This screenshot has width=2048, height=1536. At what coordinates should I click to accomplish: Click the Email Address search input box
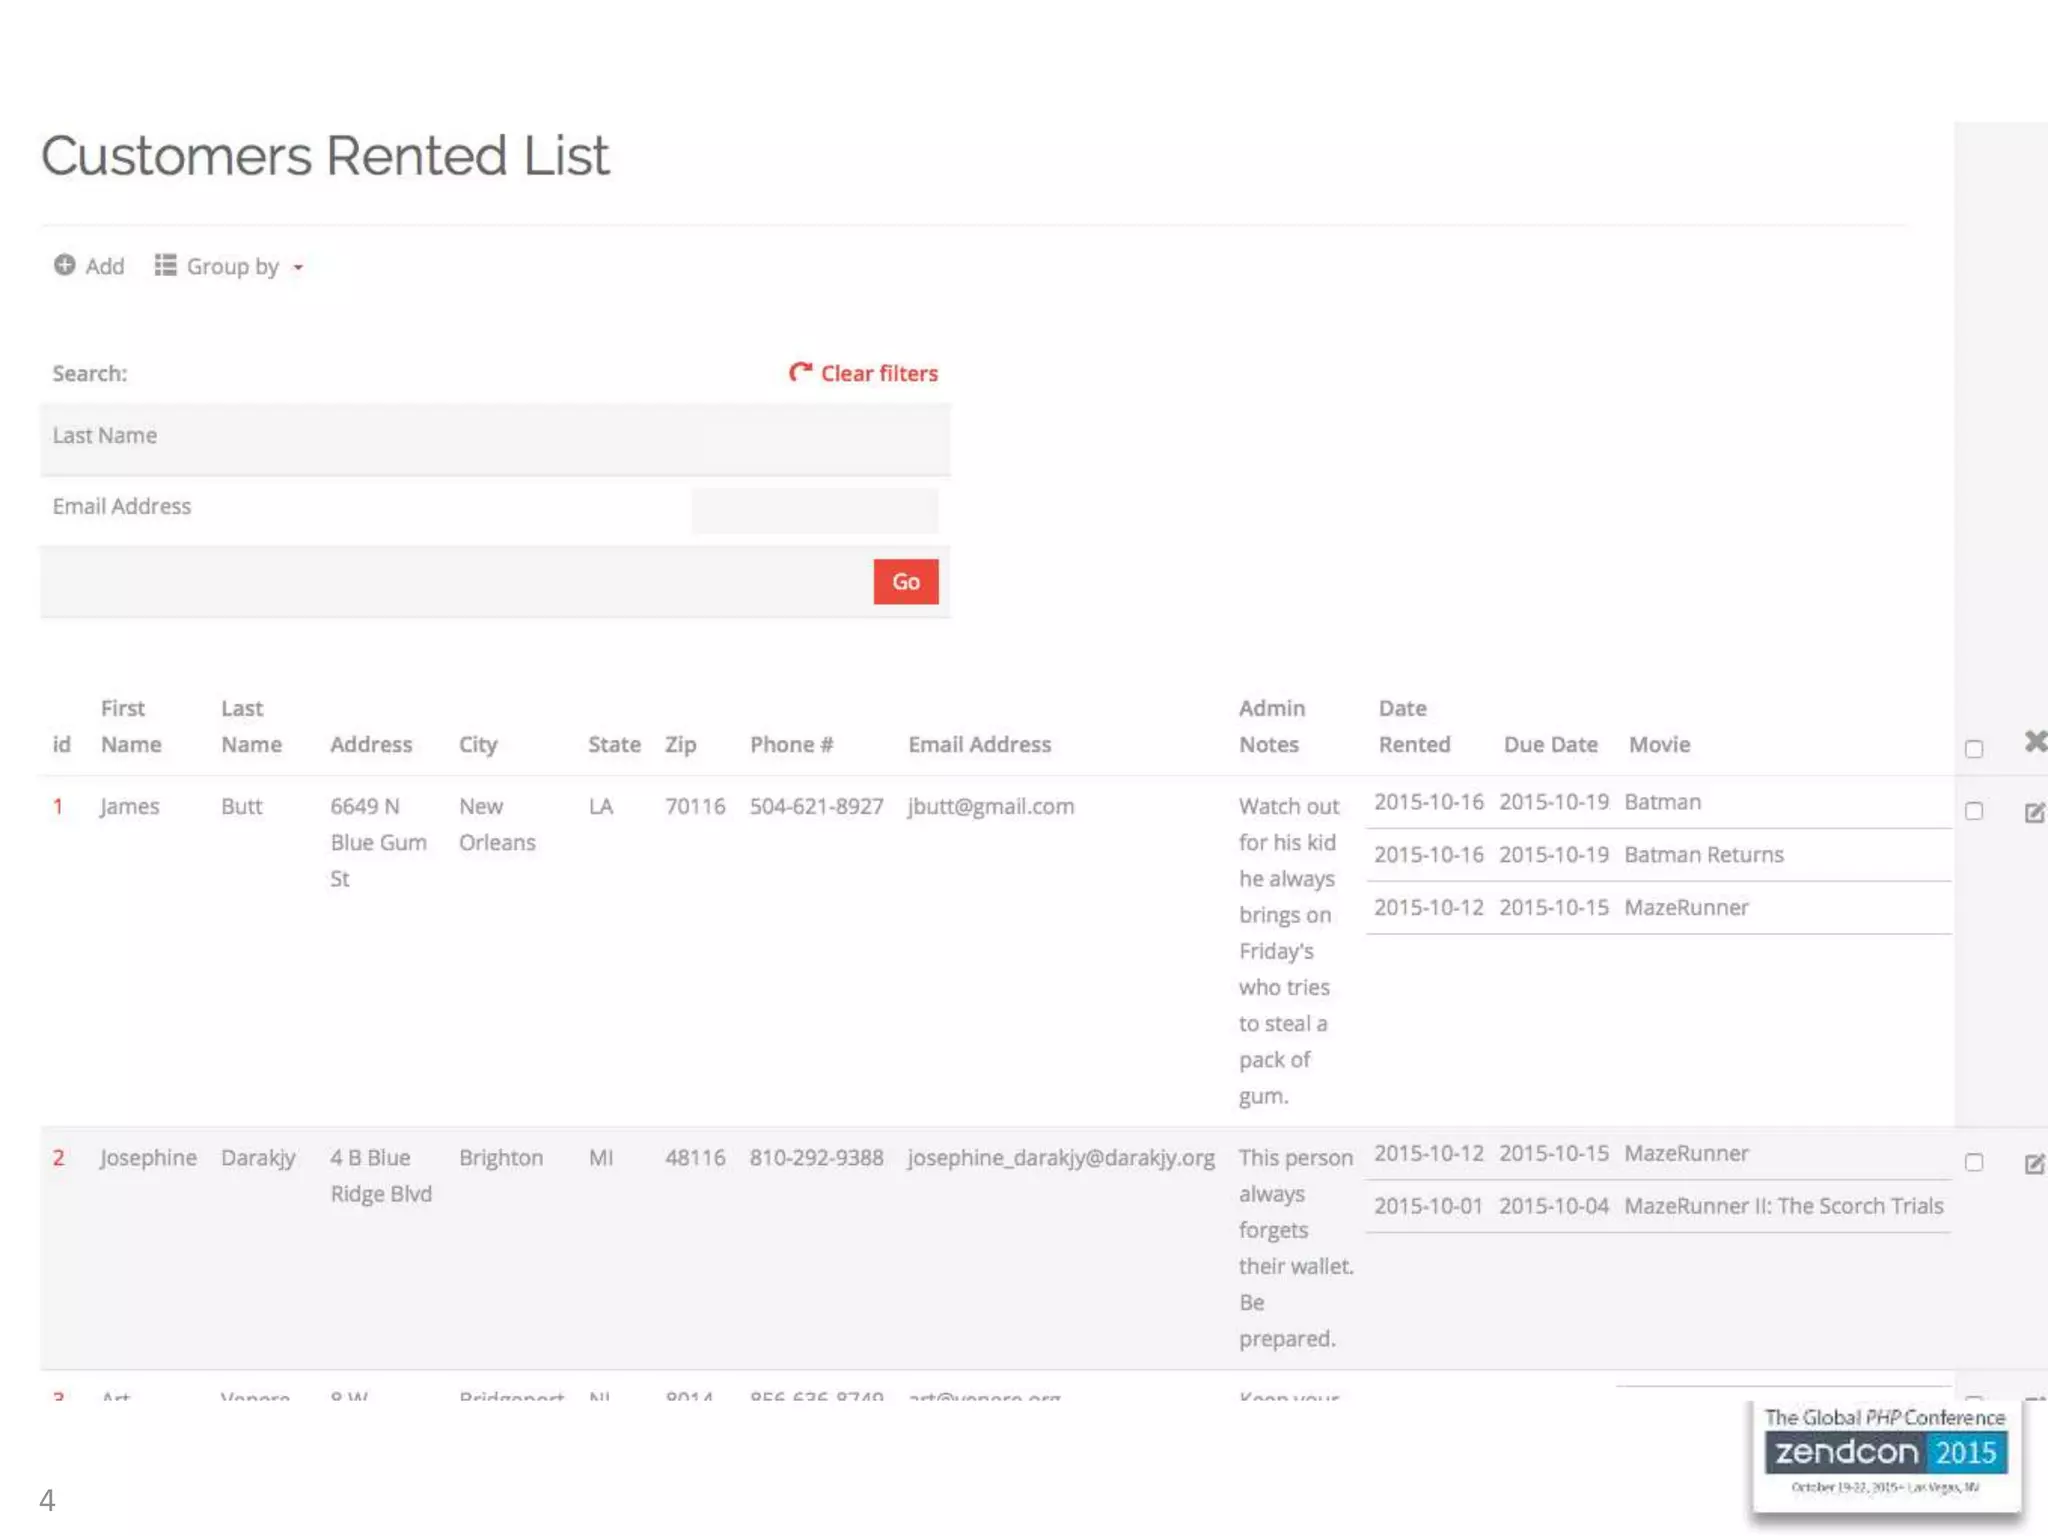click(x=813, y=509)
